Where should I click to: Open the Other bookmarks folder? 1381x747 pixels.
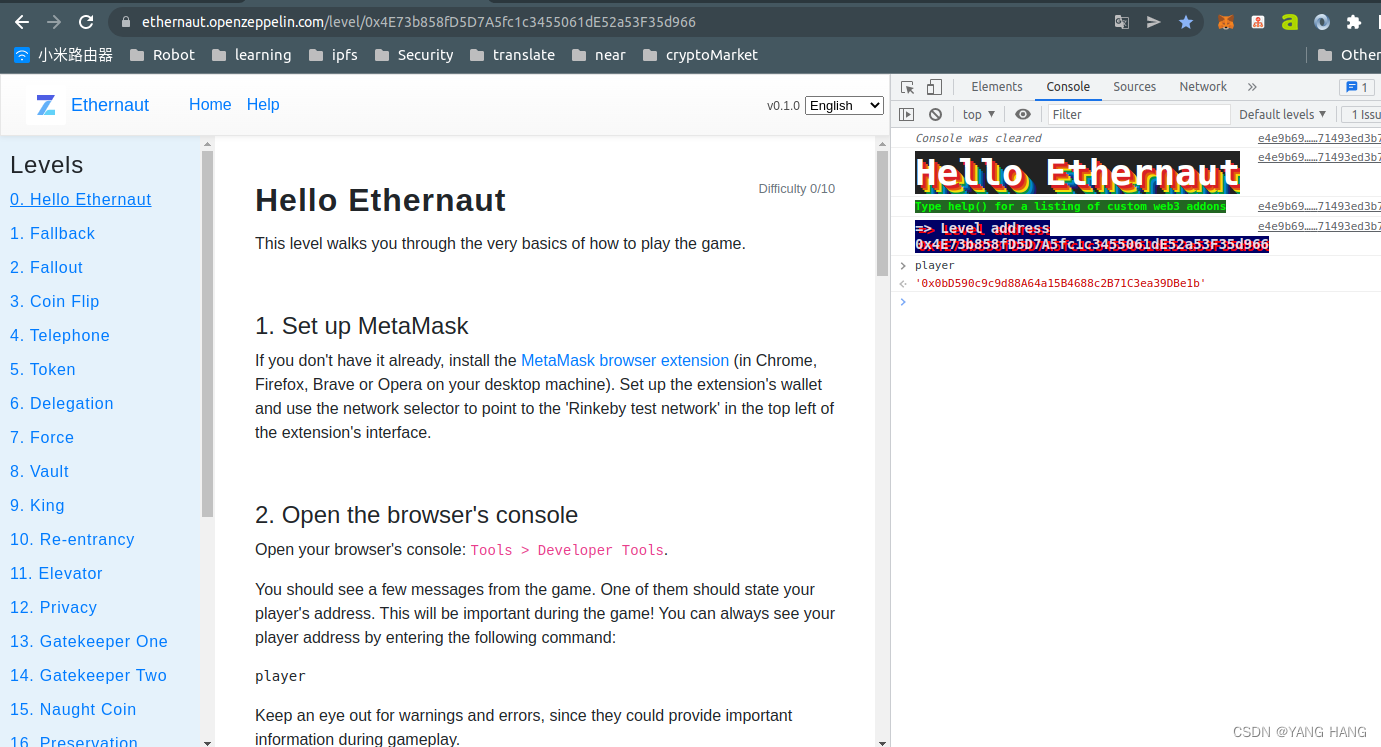tap(1349, 55)
